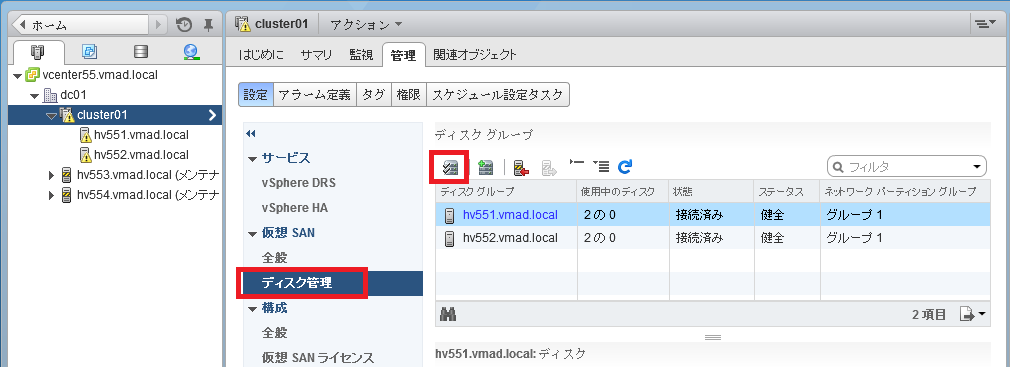The height and width of the screenshot is (367, 1010).
Task: Open the タグ sub-tab
Action: tap(374, 95)
